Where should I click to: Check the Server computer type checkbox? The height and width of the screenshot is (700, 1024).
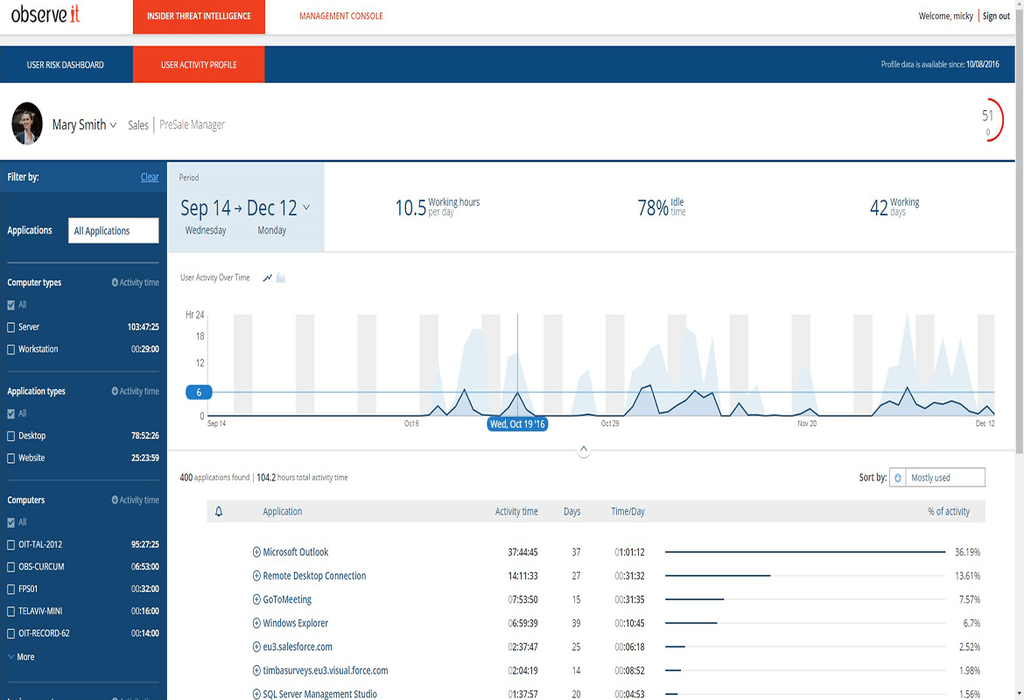tap(11, 327)
